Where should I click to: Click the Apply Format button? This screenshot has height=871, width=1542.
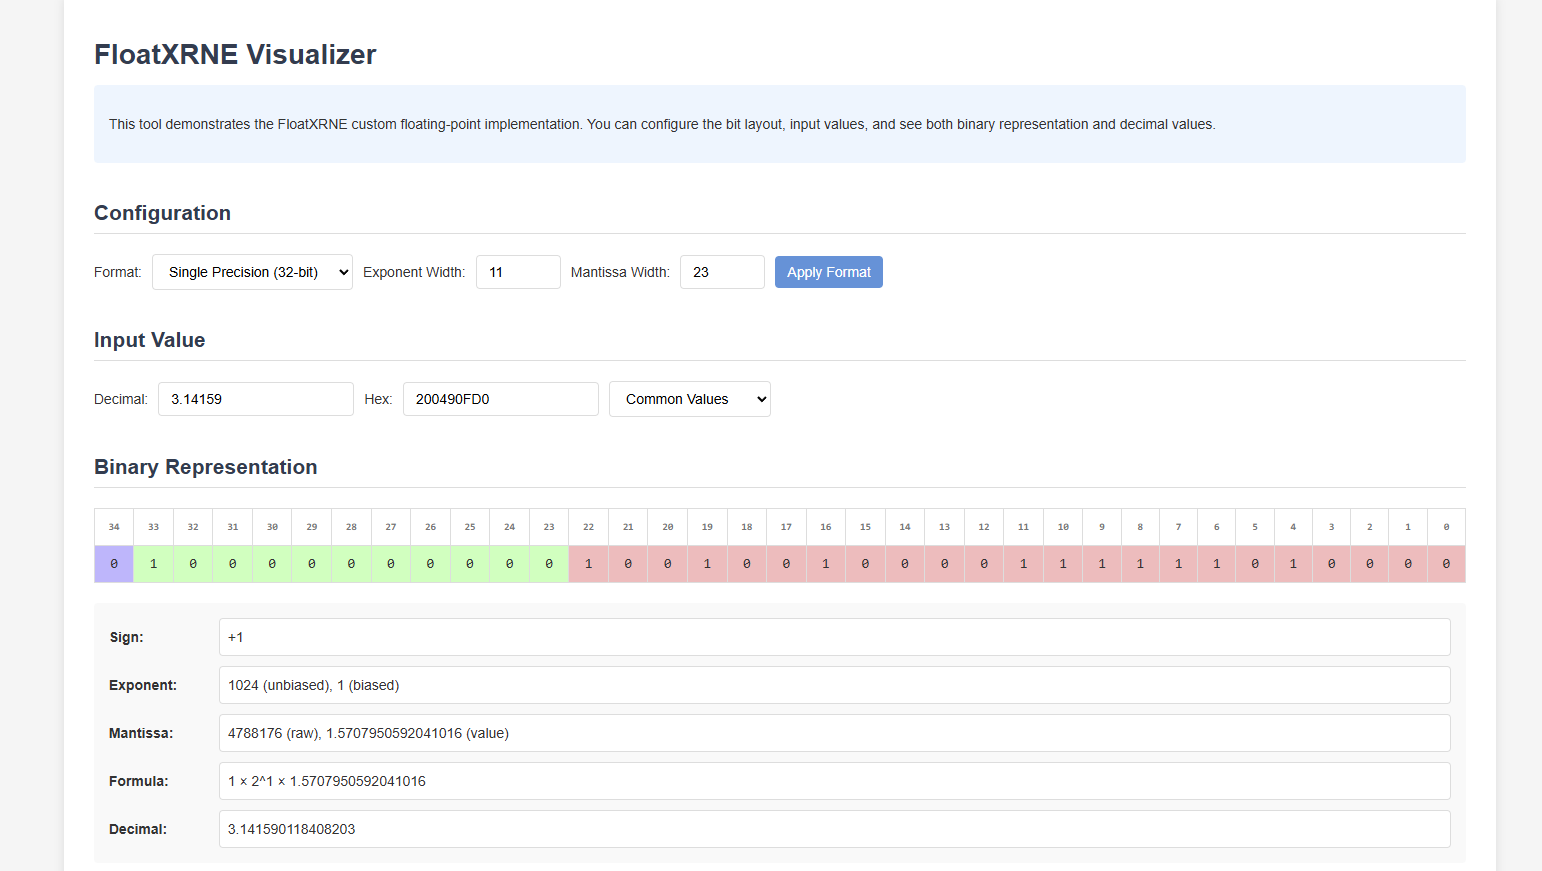pos(828,272)
